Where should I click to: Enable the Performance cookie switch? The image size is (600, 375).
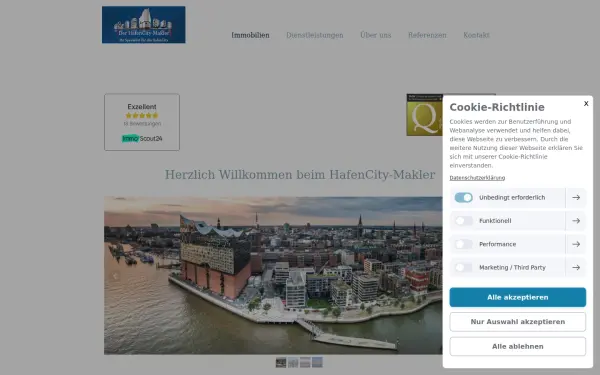[x=463, y=244]
